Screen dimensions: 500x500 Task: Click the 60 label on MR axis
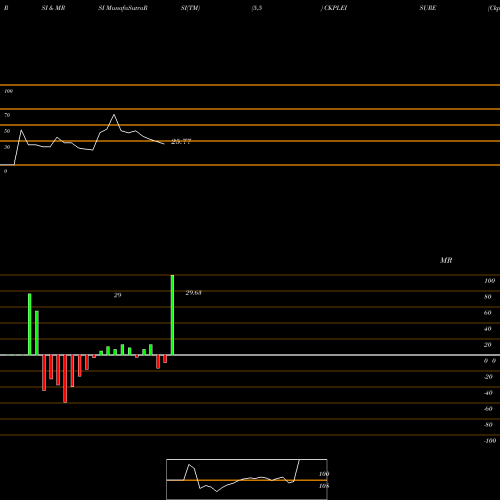coord(488,313)
